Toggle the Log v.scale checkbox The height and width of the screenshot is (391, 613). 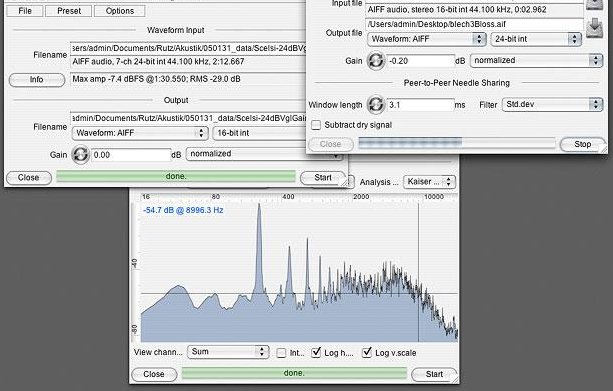click(x=367, y=353)
